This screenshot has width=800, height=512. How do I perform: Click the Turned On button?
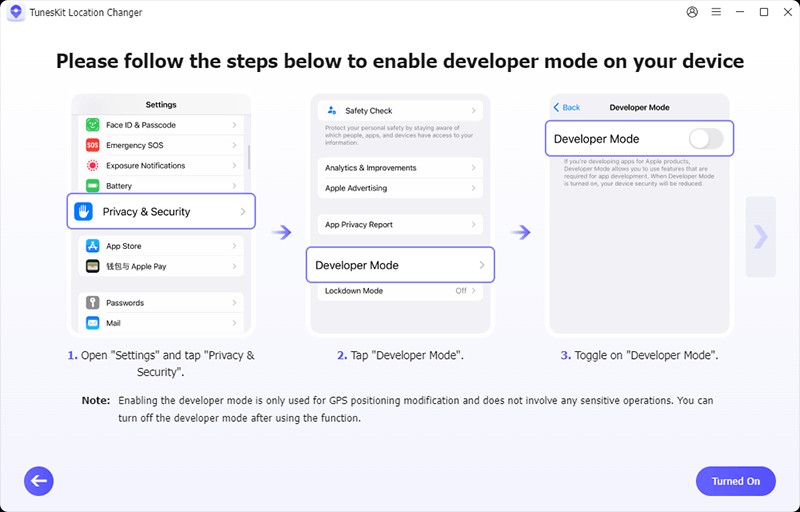[x=736, y=481]
